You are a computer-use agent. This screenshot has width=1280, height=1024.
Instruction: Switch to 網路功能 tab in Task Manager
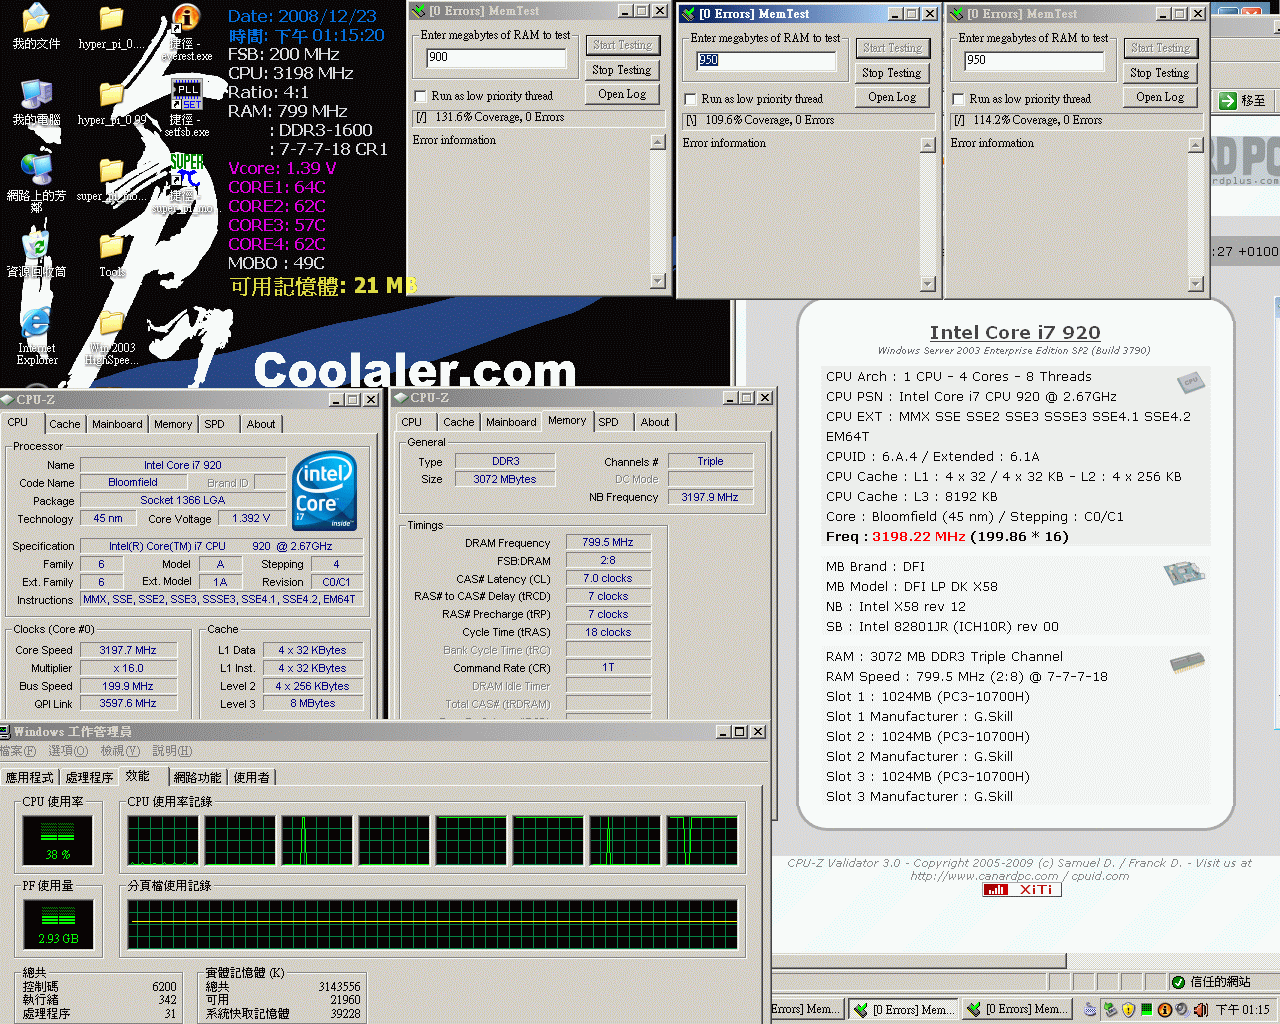point(198,777)
